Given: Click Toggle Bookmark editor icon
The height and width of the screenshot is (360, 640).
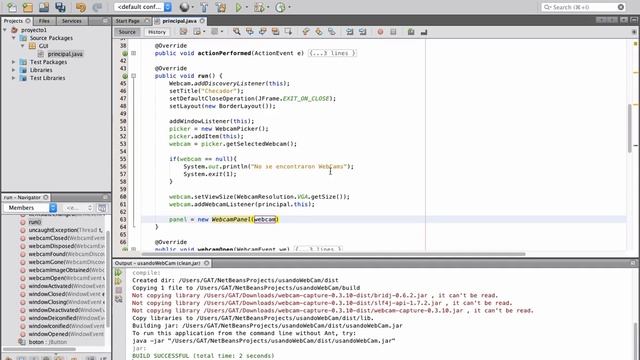Looking at the screenshot, I should [x=332, y=32].
